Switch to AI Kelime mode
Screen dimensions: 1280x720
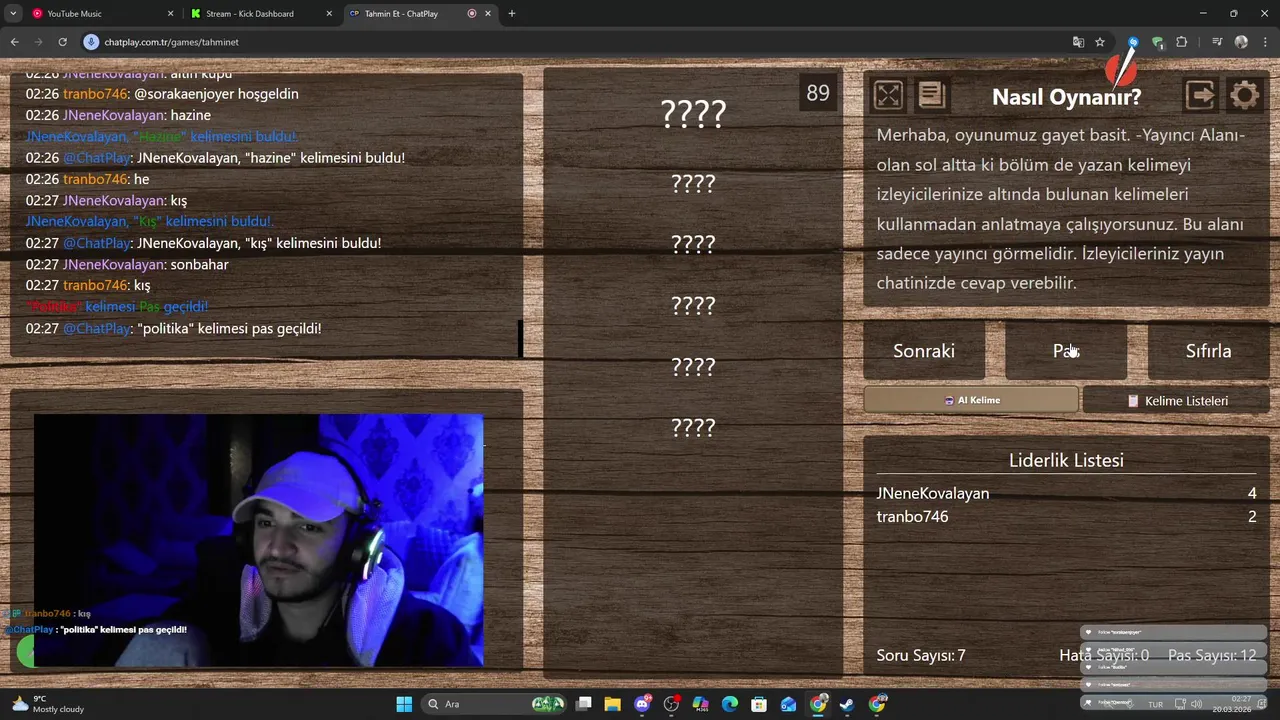(971, 400)
